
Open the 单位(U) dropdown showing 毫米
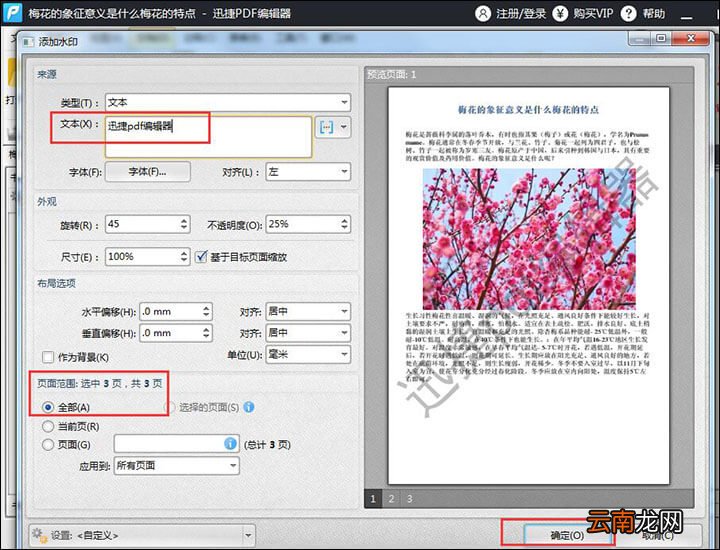point(308,354)
